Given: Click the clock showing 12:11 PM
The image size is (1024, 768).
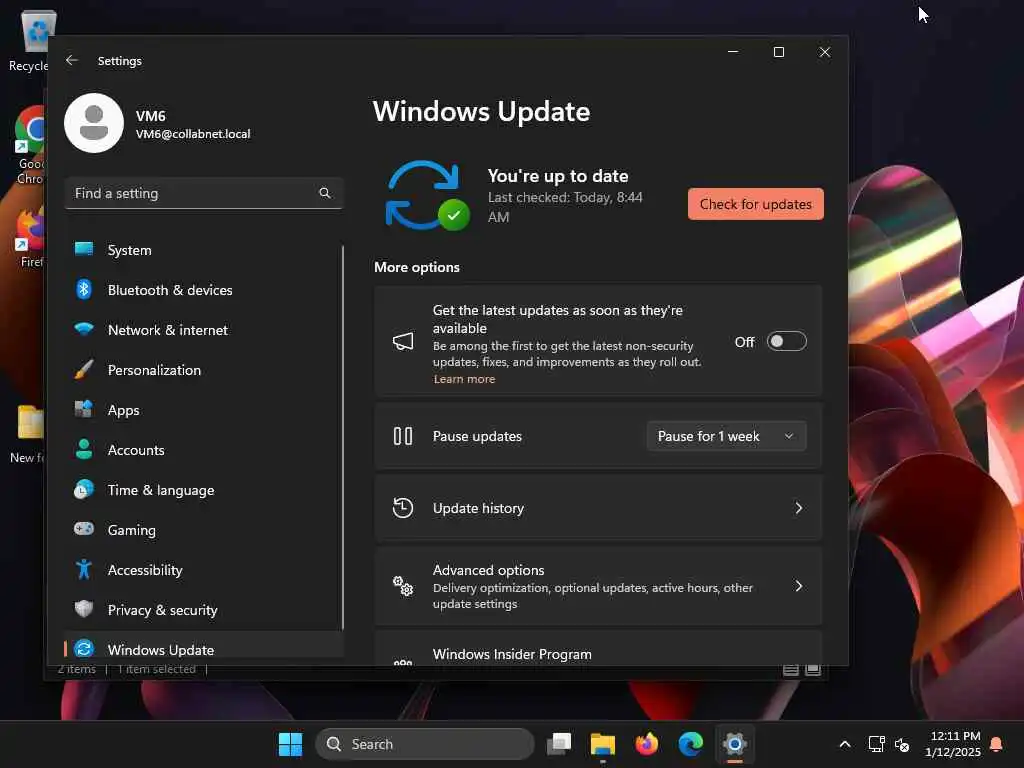Looking at the screenshot, I should pyautogui.click(x=955, y=735).
